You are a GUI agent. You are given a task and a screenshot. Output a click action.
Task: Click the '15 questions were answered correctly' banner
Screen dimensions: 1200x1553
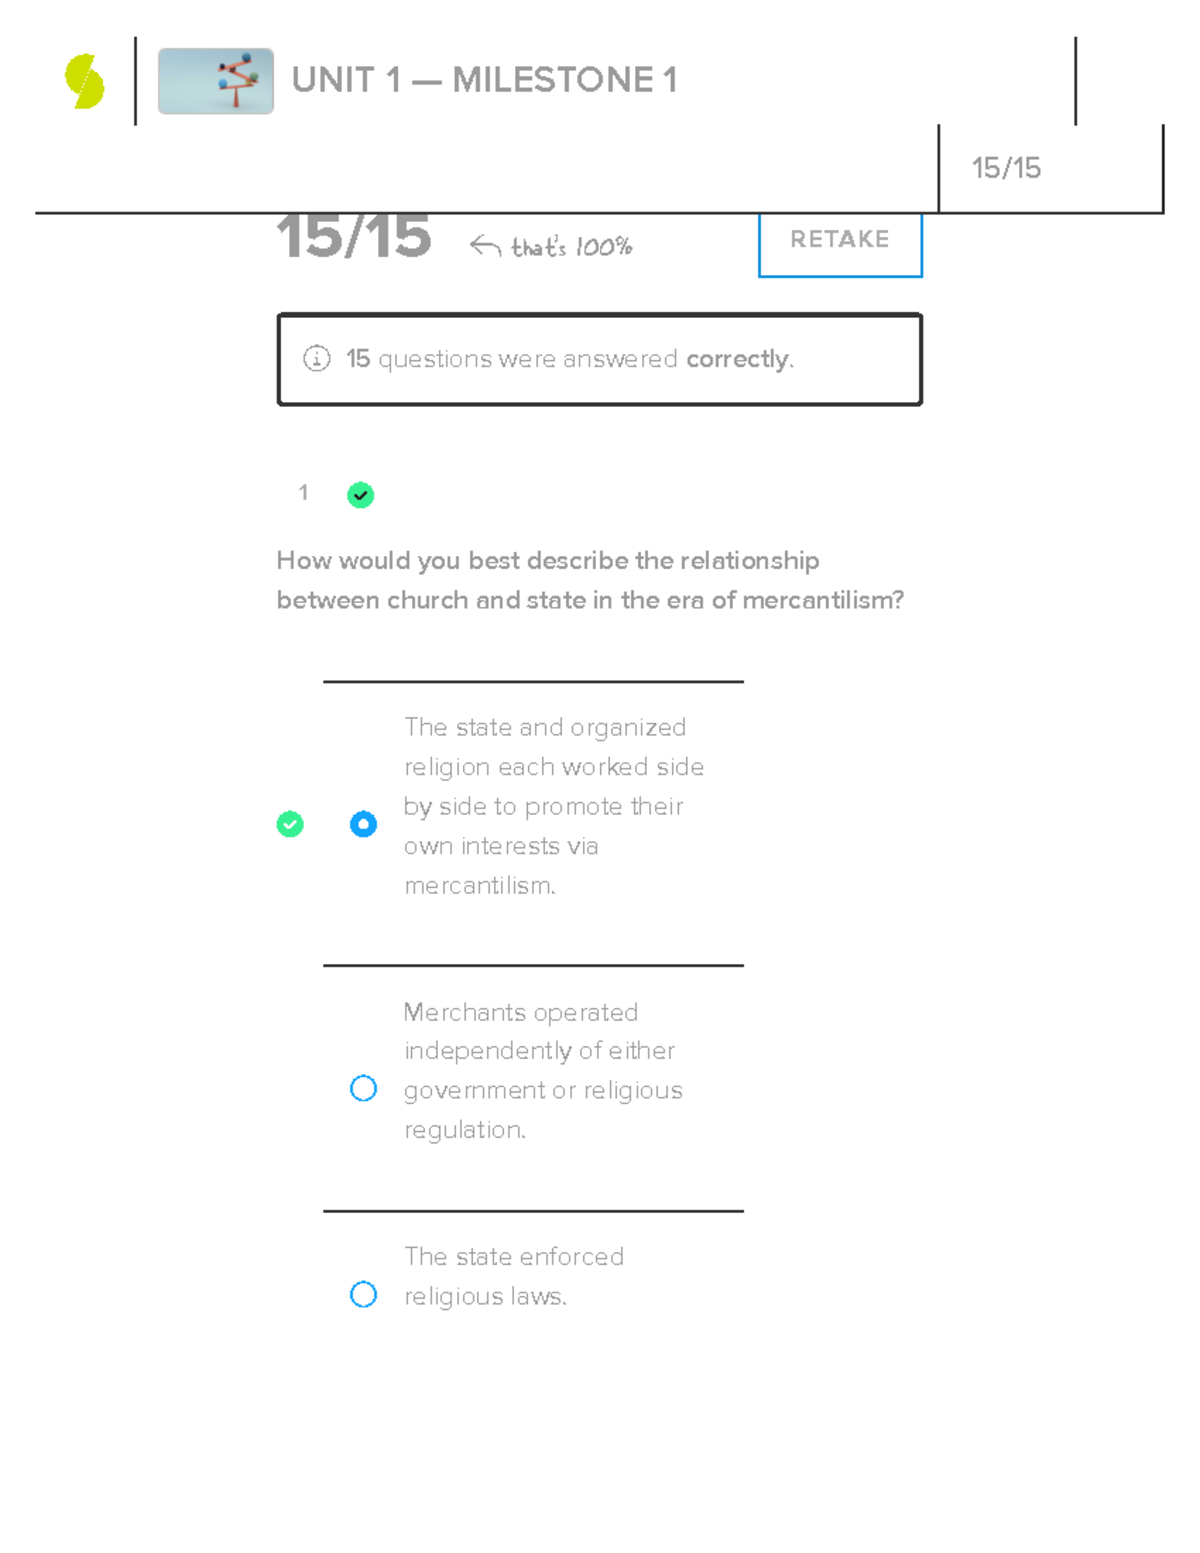tap(599, 359)
